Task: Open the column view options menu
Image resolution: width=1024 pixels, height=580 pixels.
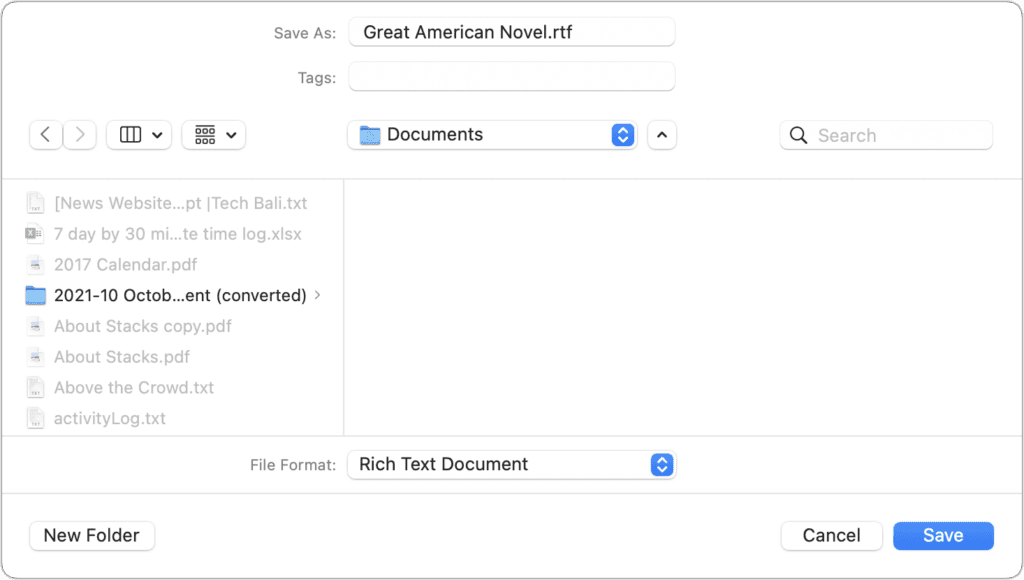Action: pyautogui.click(x=139, y=135)
